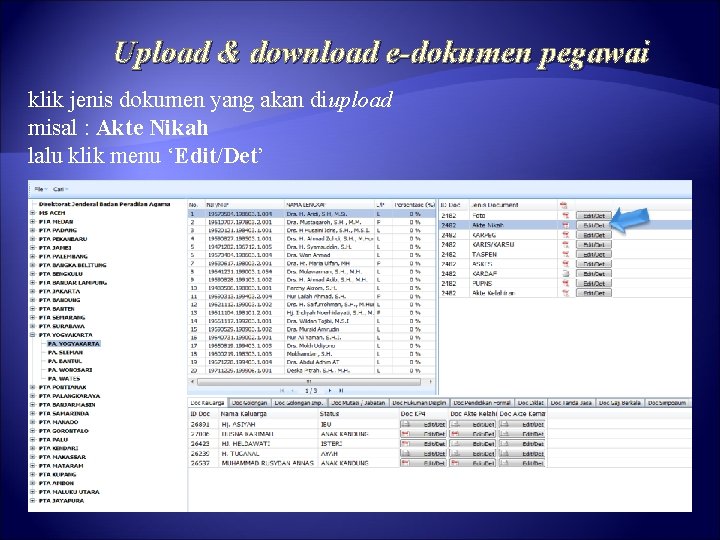The image size is (720, 540).
Task: Switch to the Doc Golongan tab
Action: point(249,403)
